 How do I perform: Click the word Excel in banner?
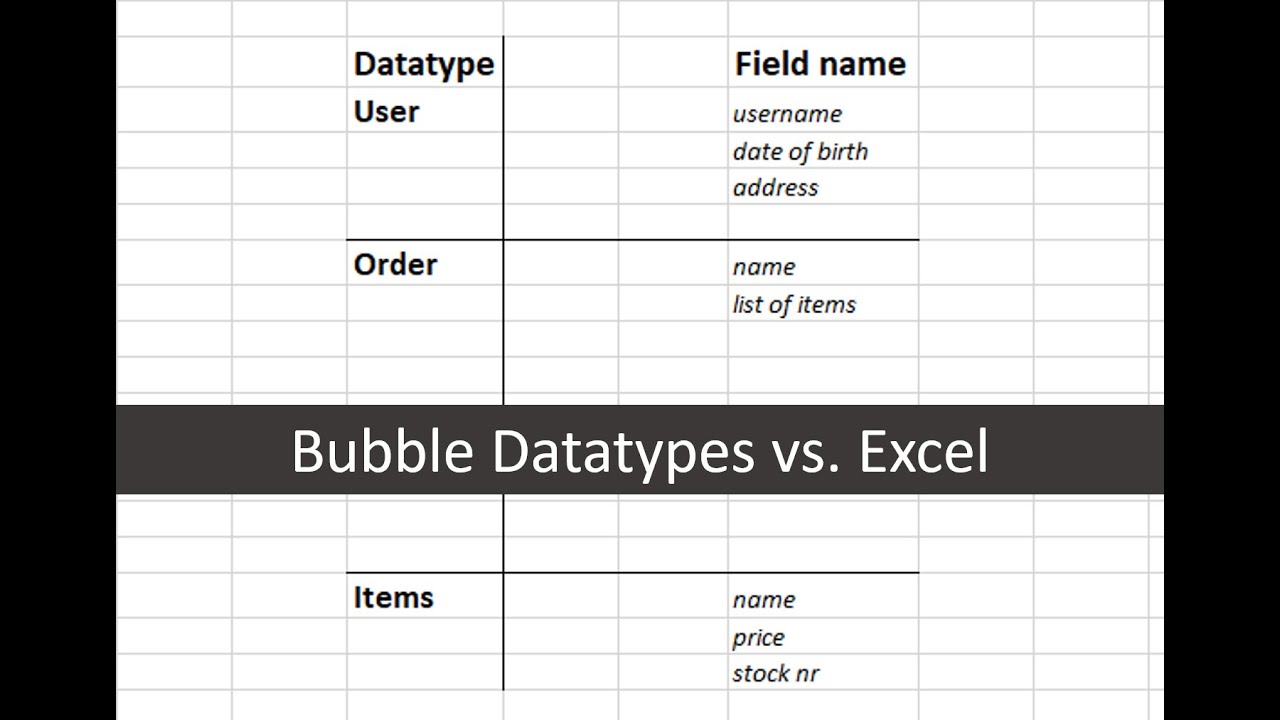coord(923,452)
